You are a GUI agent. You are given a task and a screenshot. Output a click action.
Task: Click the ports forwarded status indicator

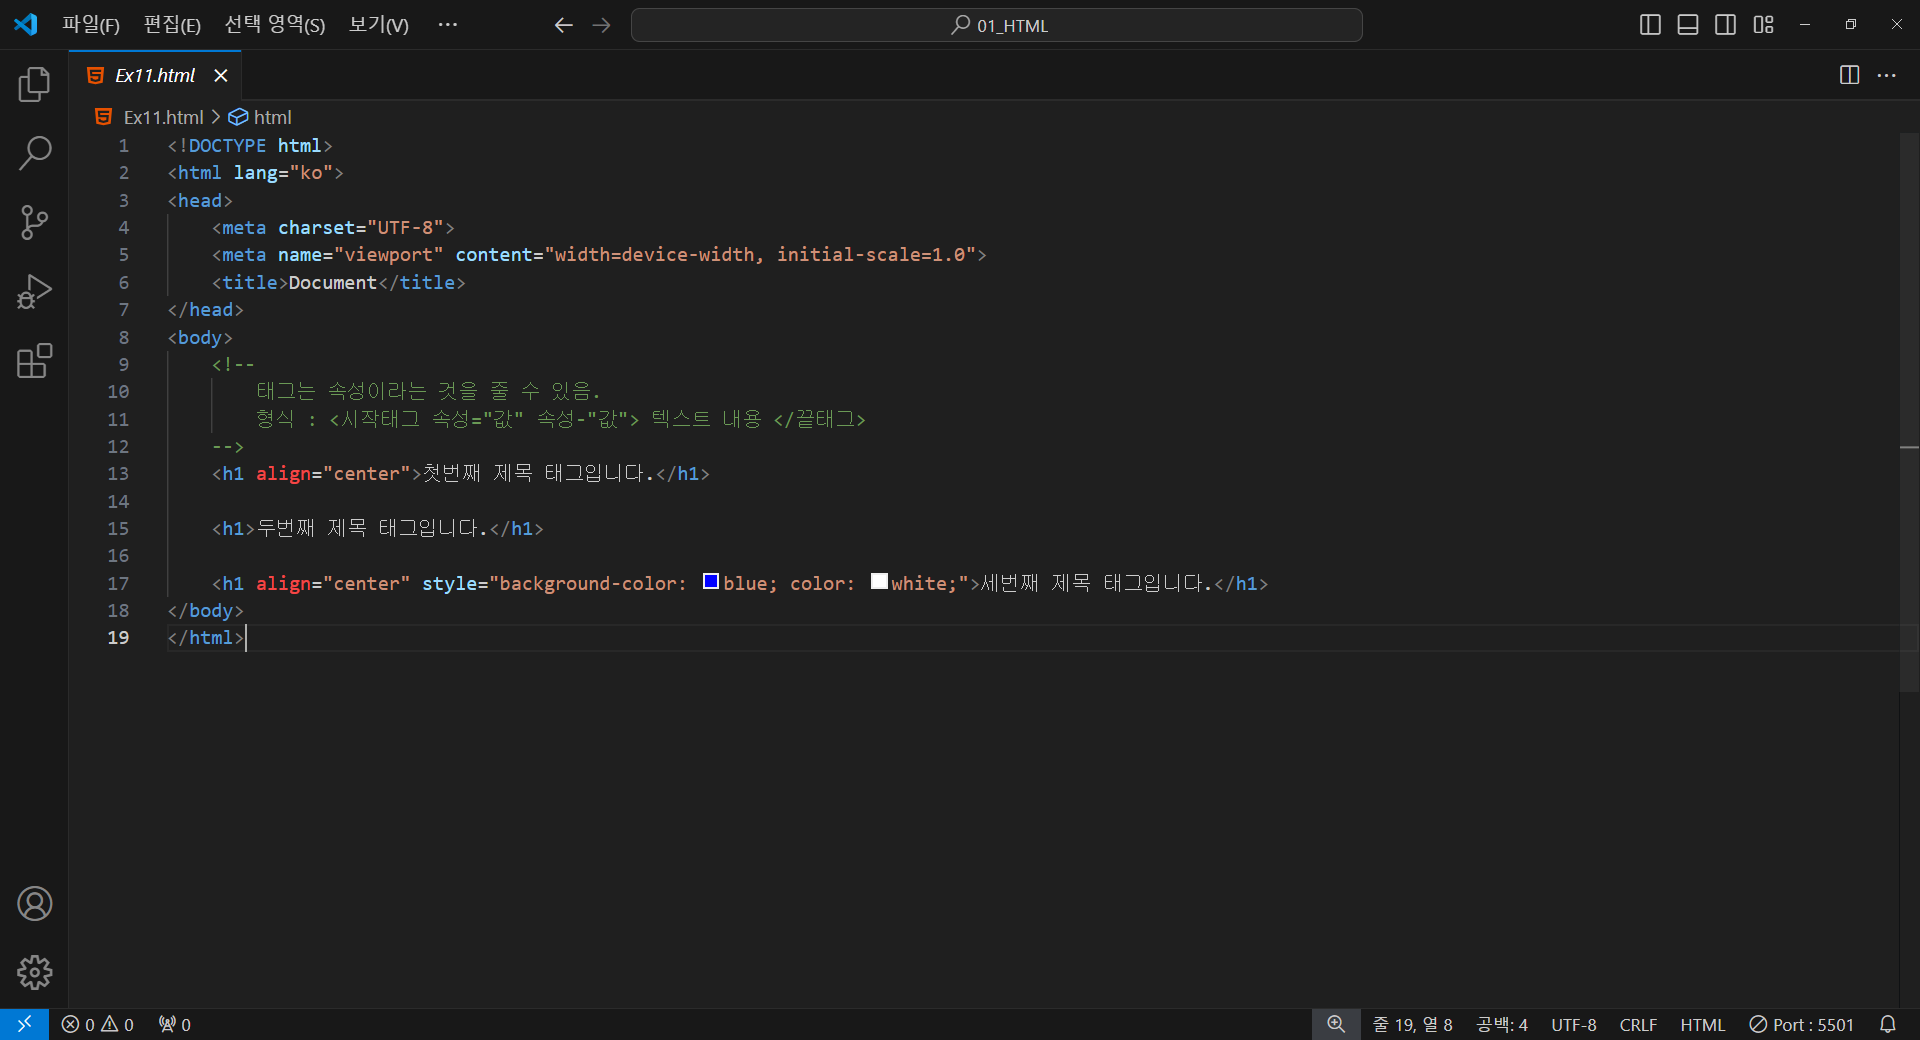[x=175, y=1024]
